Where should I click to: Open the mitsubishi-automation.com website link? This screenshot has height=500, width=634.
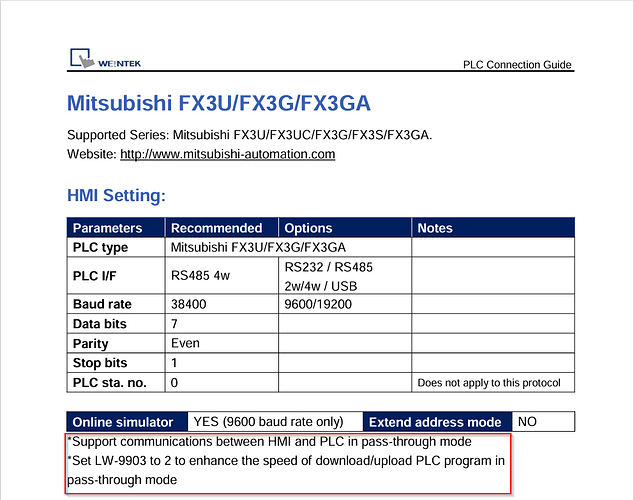coord(228,154)
